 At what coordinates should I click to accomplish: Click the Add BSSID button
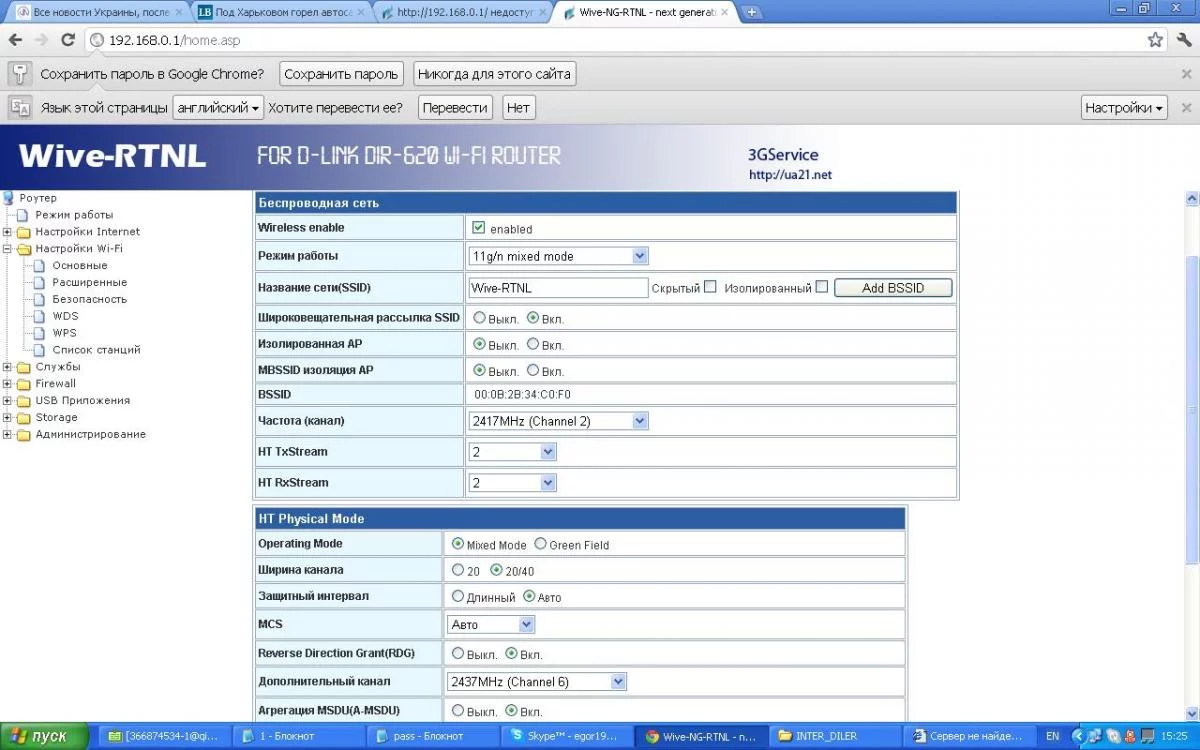click(x=893, y=288)
